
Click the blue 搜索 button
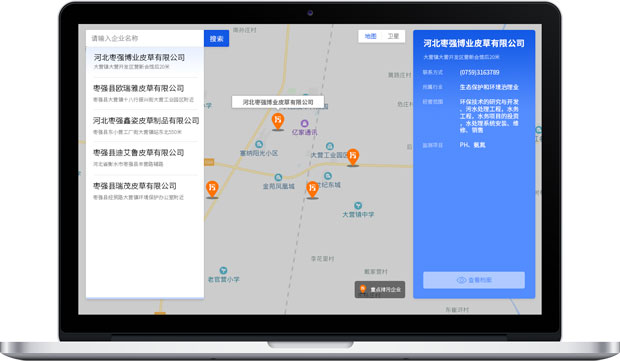click(216, 39)
